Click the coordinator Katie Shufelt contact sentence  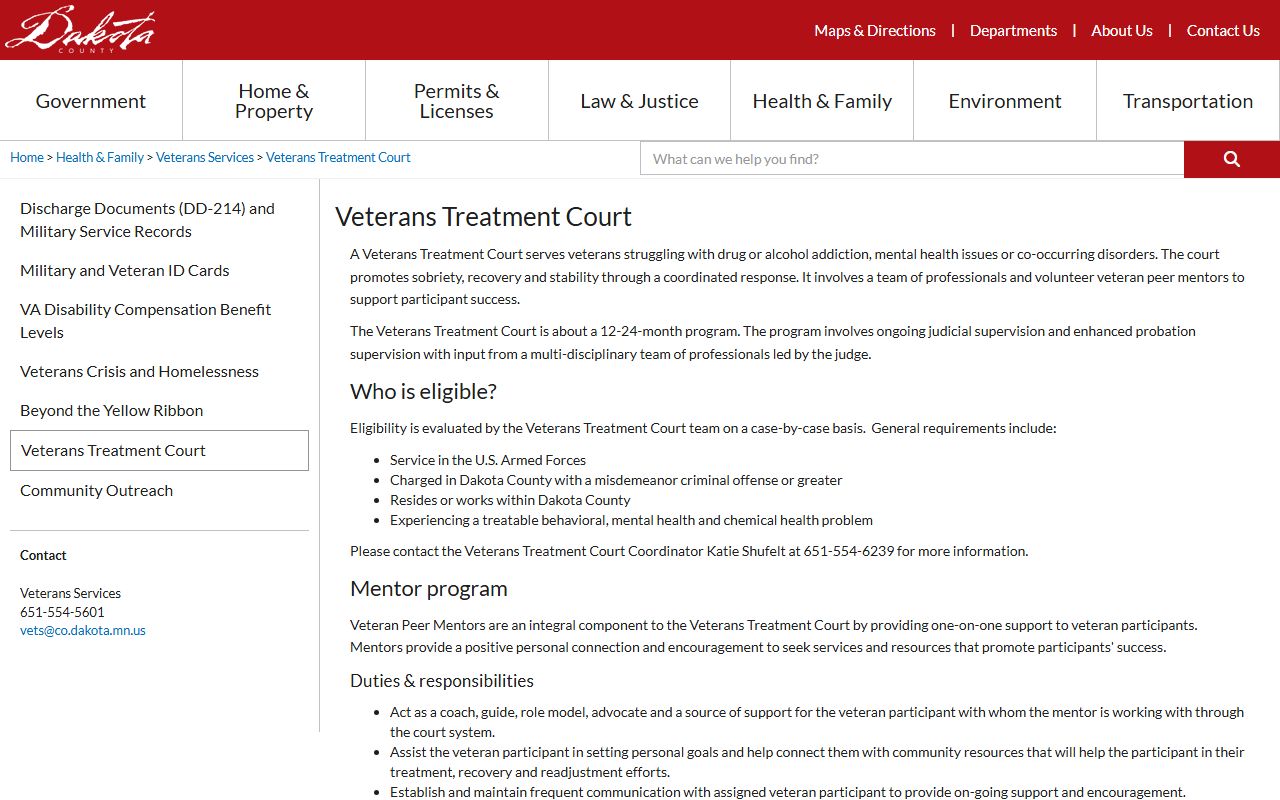(689, 551)
